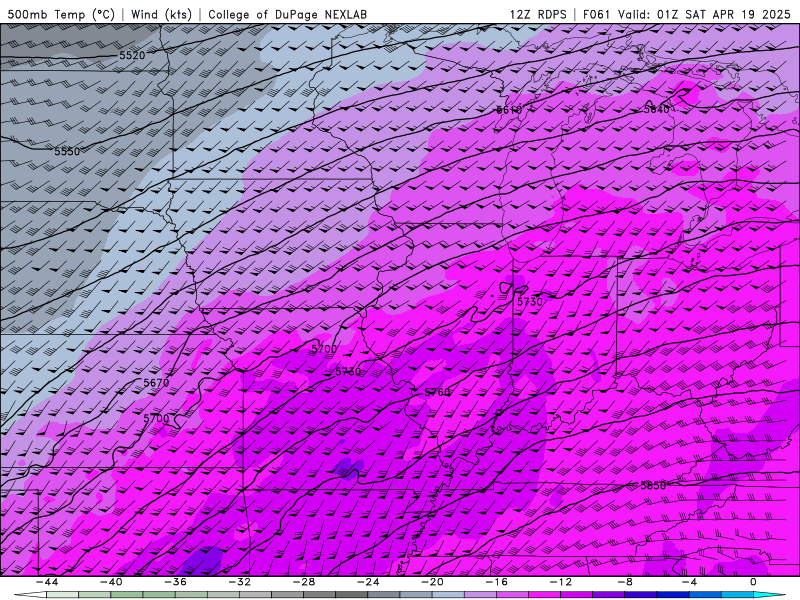This screenshot has height=600, width=800.
Task: Click the 5730 label beside the small closed contour
Action: [530, 302]
